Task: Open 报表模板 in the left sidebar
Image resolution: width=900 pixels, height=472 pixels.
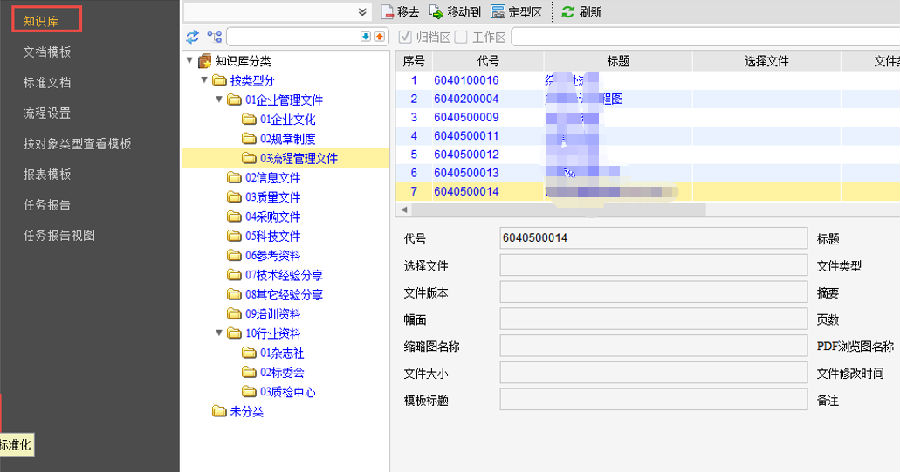Action: (x=47, y=174)
